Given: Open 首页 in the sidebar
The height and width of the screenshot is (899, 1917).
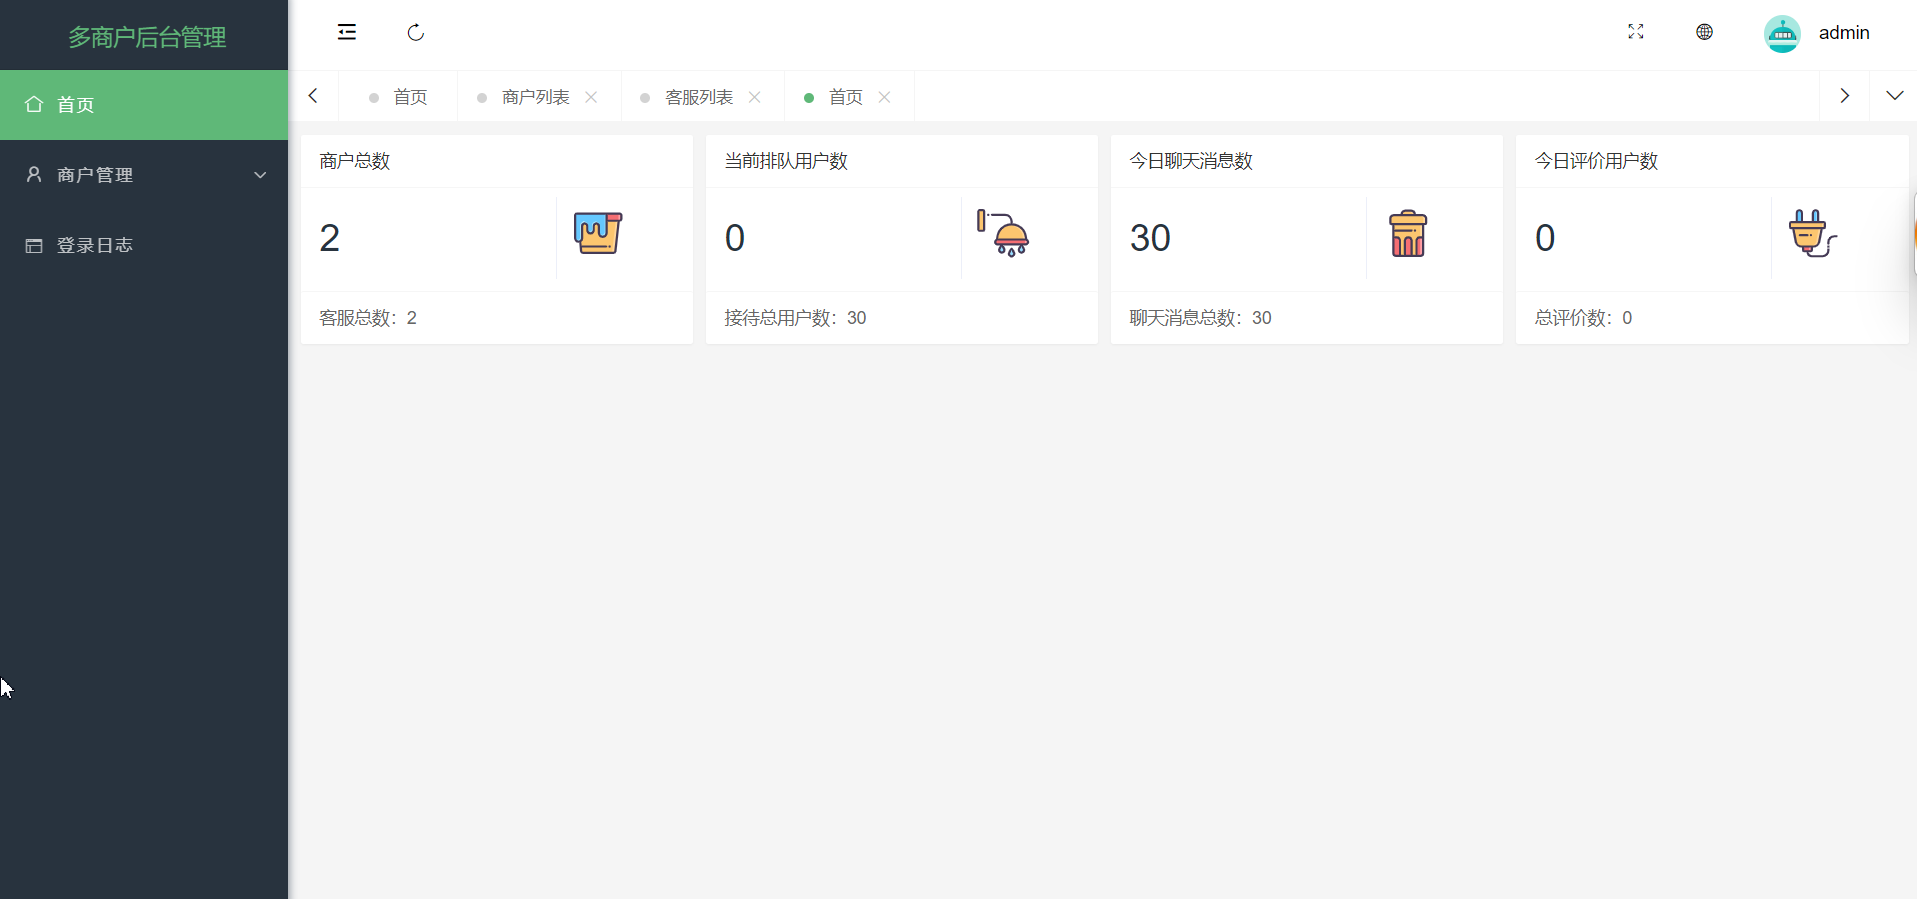Looking at the screenshot, I should 144,105.
